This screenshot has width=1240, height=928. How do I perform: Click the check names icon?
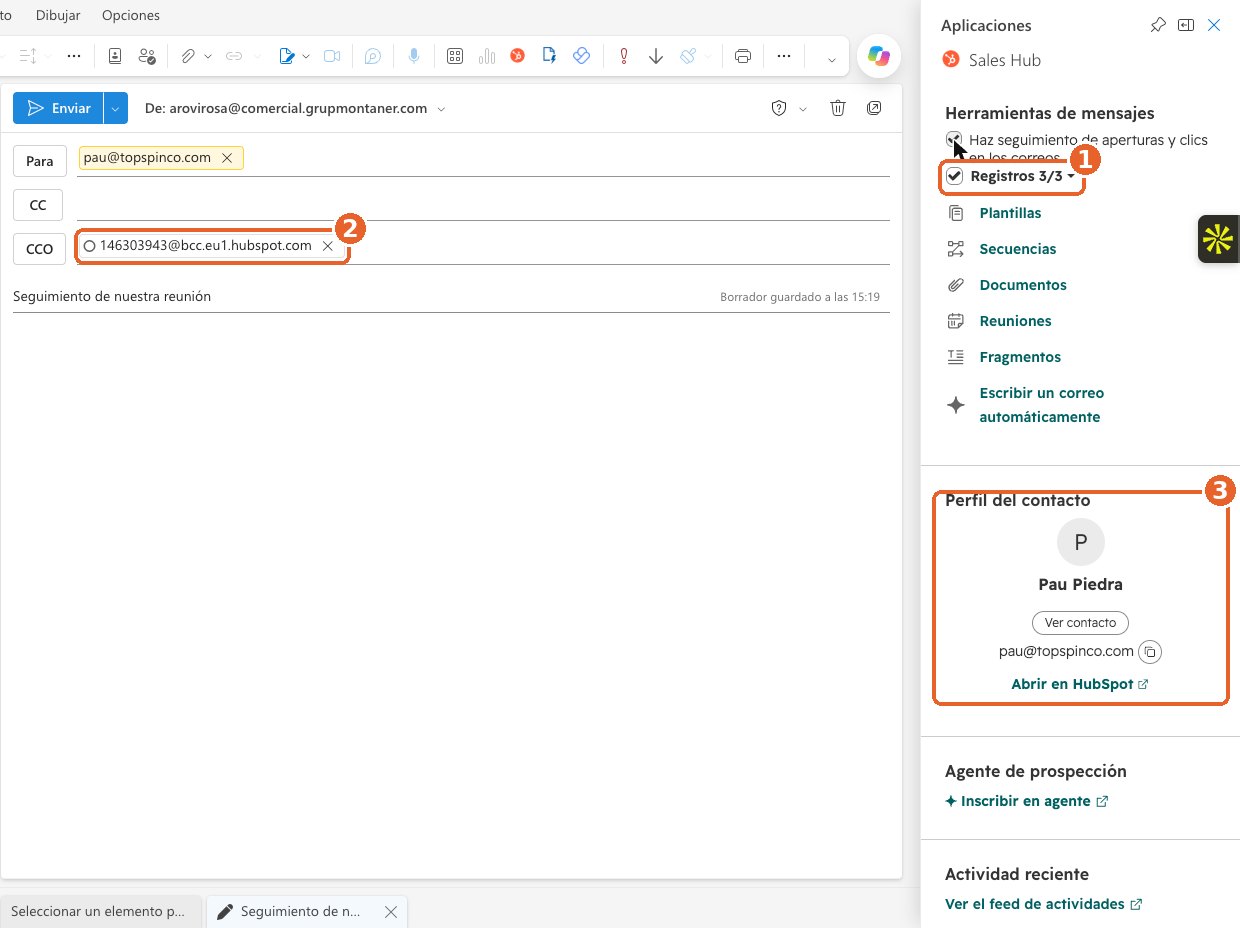coord(147,56)
